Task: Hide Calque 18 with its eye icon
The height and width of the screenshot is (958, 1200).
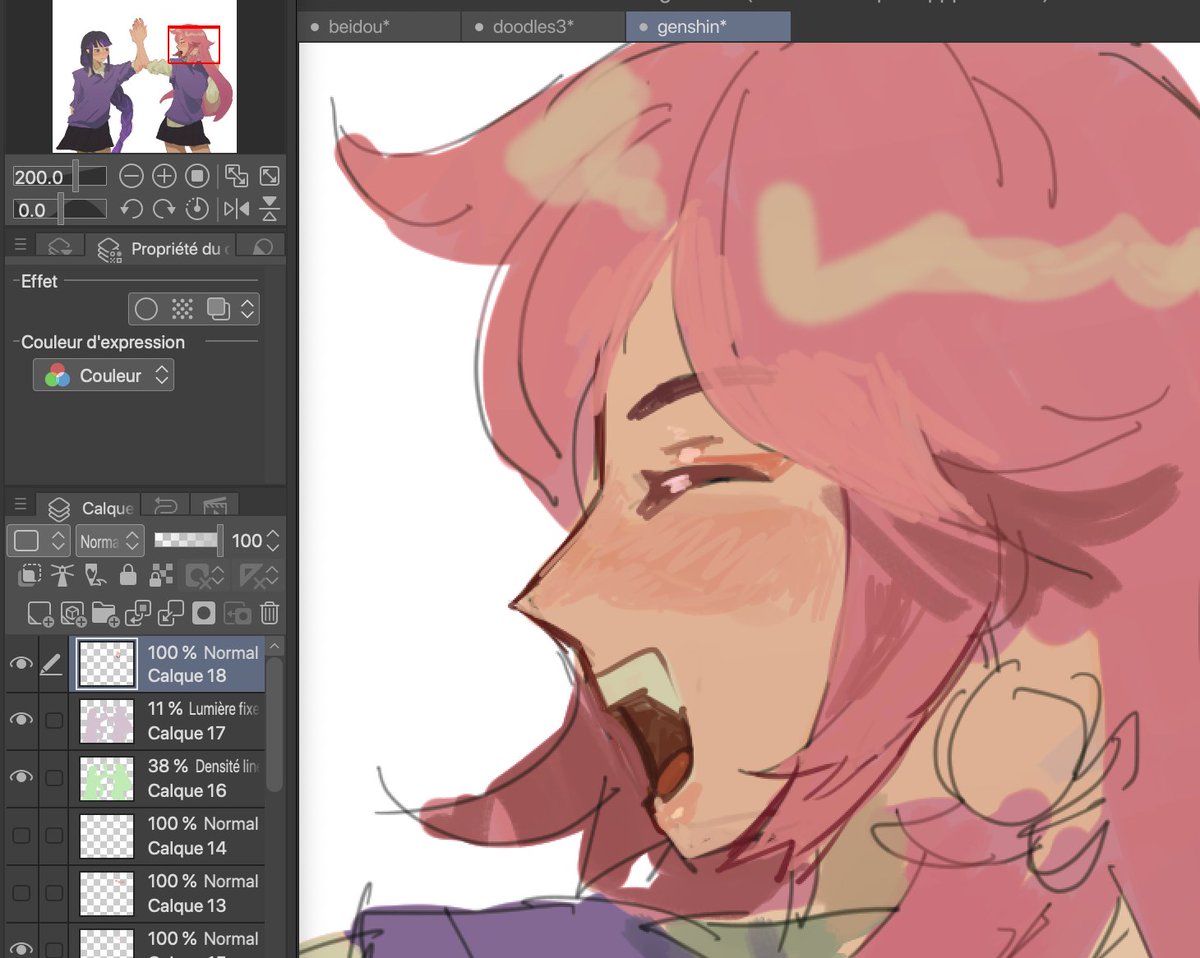Action: point(21,663)
